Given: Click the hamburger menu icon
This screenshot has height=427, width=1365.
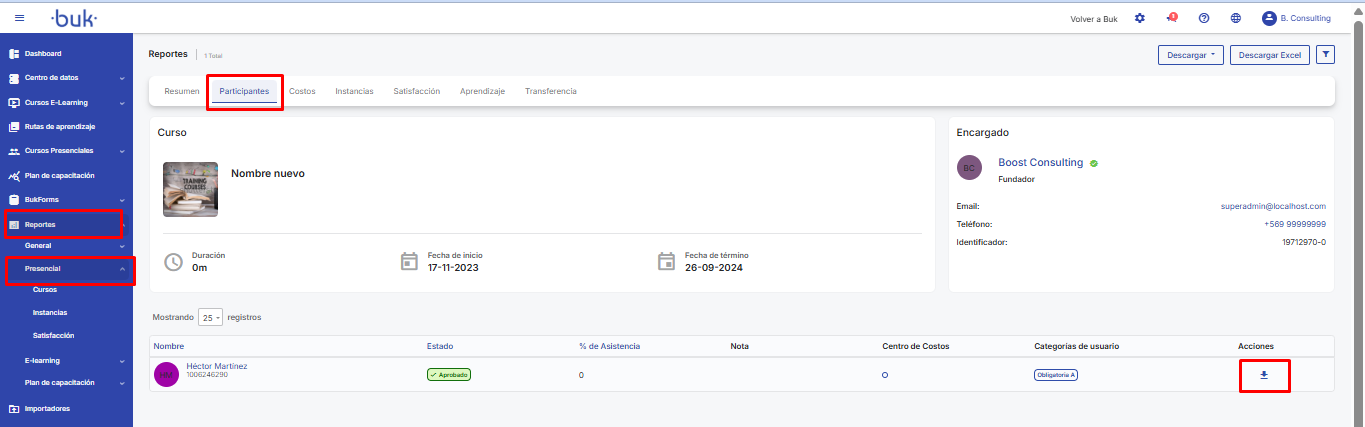Looking at the screenshot, I should pos(20,18).
